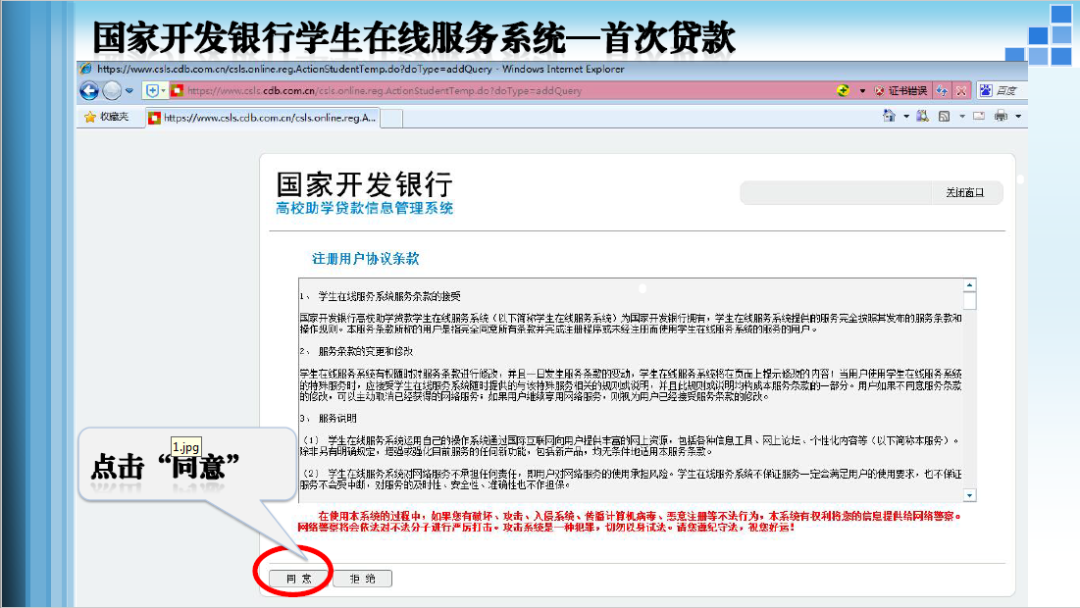Click the 百度 search box
1080x608 pixels.
tap(1010, 90)
